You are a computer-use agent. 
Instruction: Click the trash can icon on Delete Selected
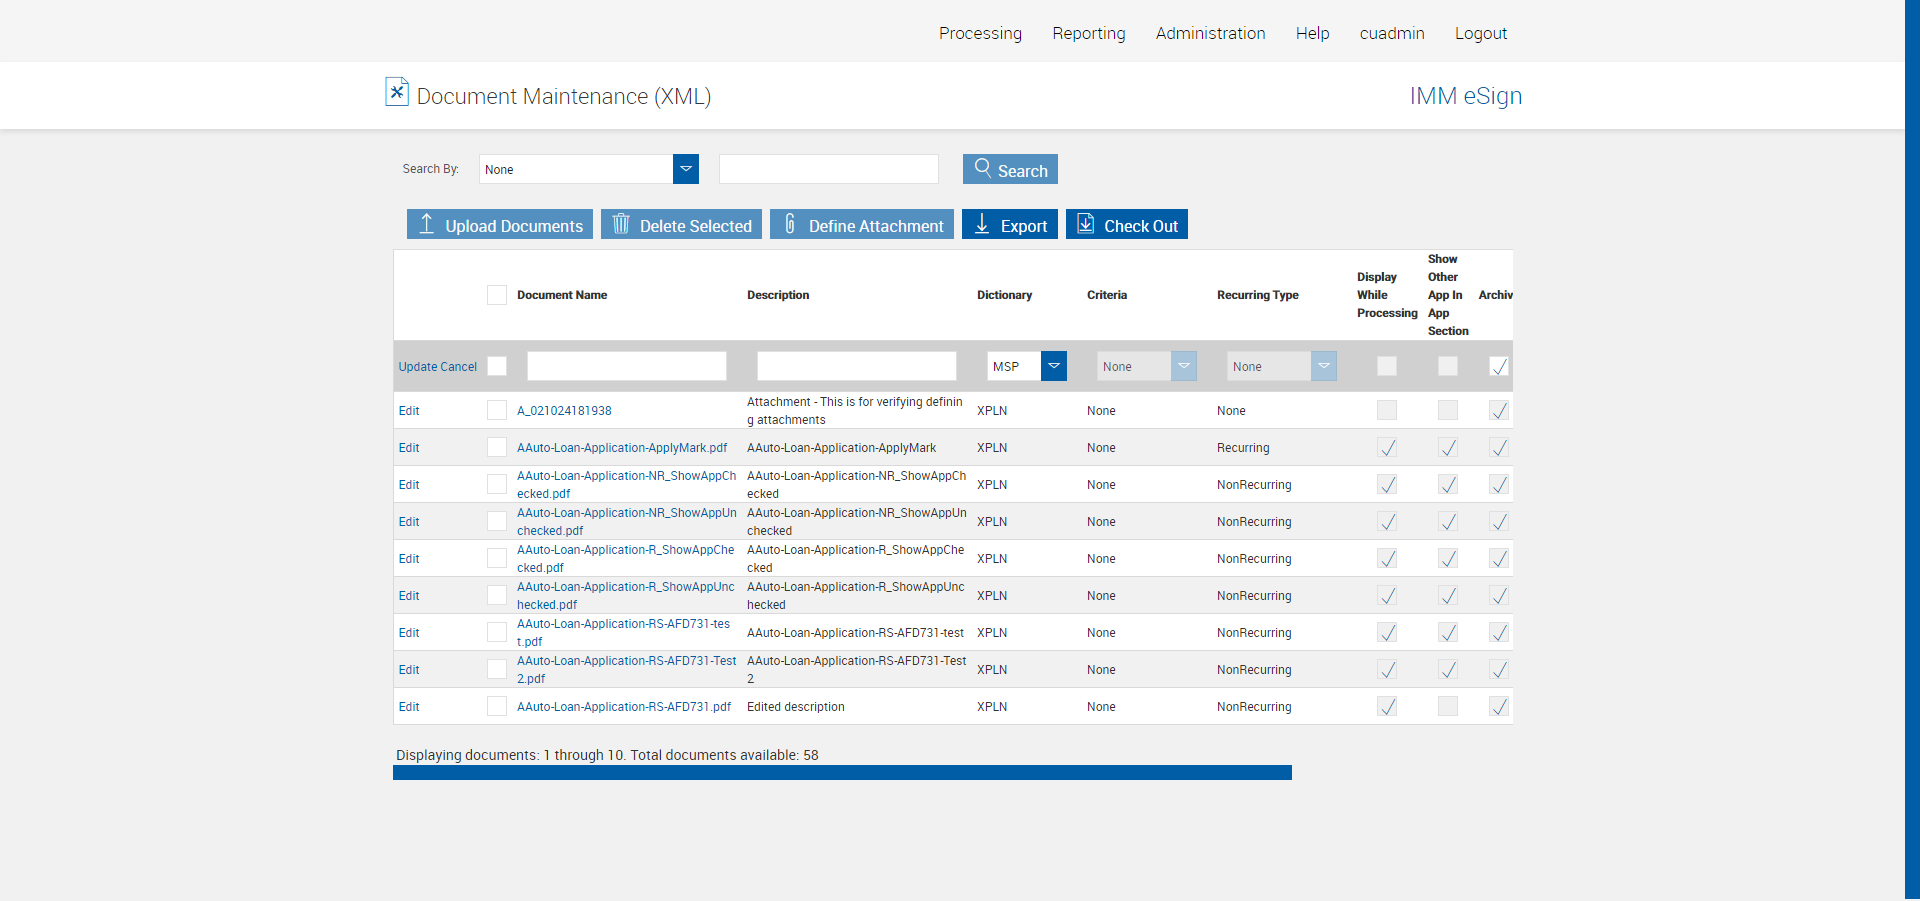click(x=621, y=224)
